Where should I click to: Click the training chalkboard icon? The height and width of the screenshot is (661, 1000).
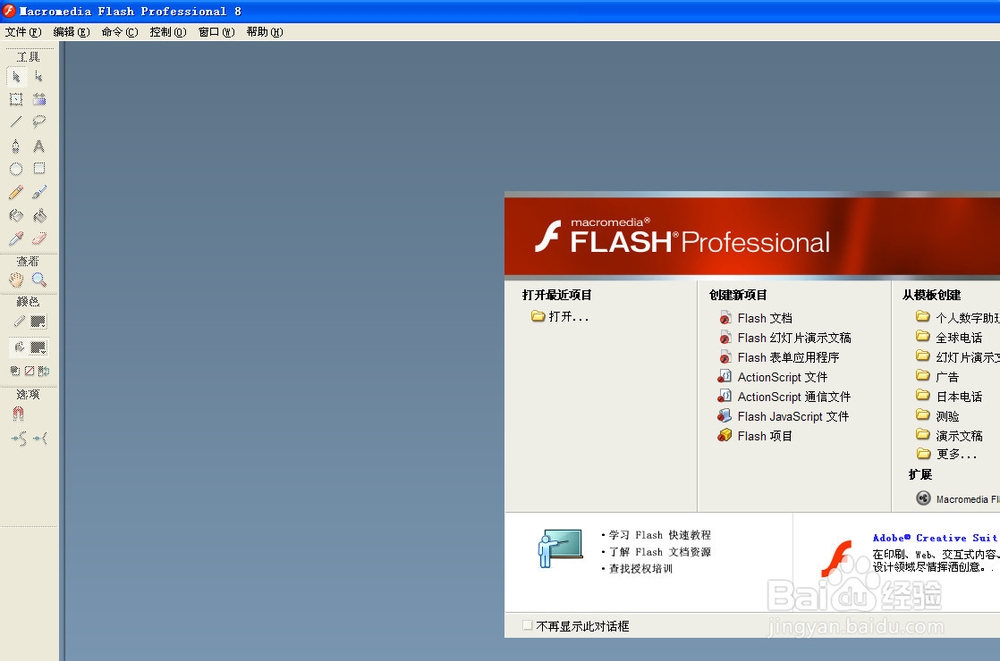point(560,548)
